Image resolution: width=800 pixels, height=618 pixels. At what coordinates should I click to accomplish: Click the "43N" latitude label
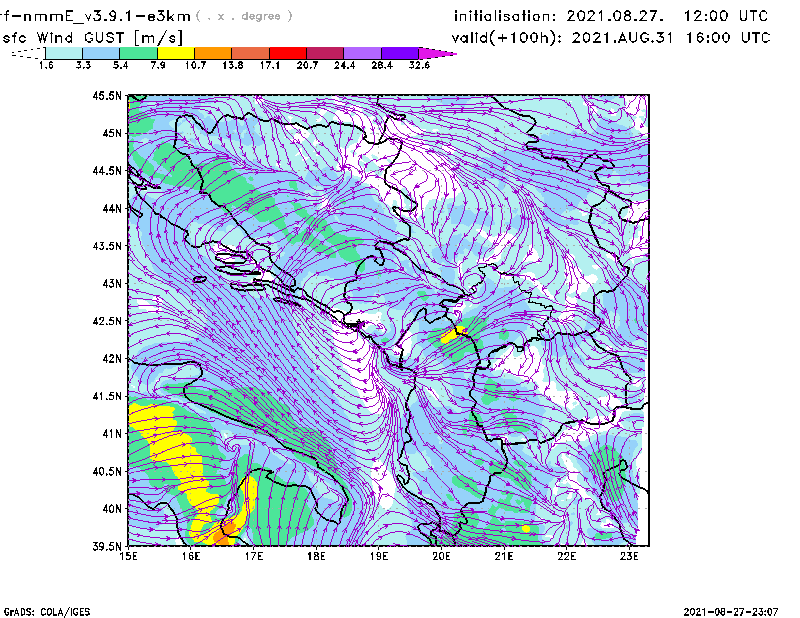tap(112, 283)
